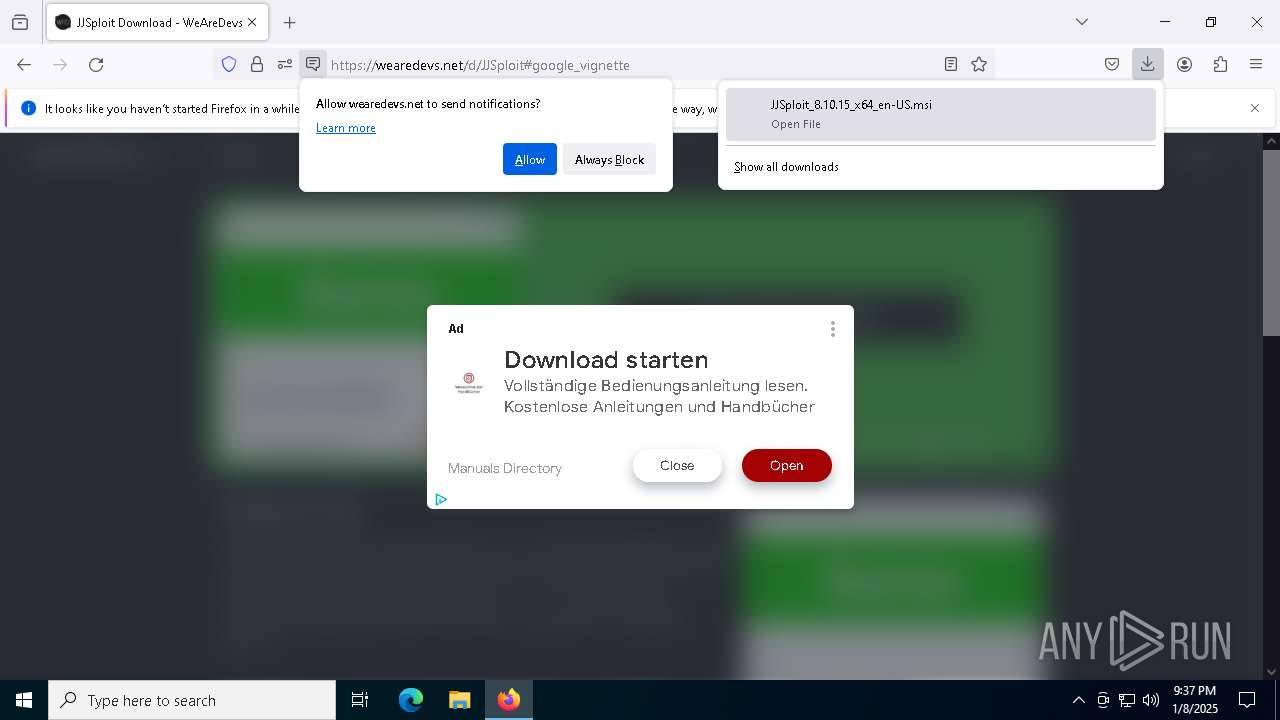Show hidden system tray icons

point(1078,700)
